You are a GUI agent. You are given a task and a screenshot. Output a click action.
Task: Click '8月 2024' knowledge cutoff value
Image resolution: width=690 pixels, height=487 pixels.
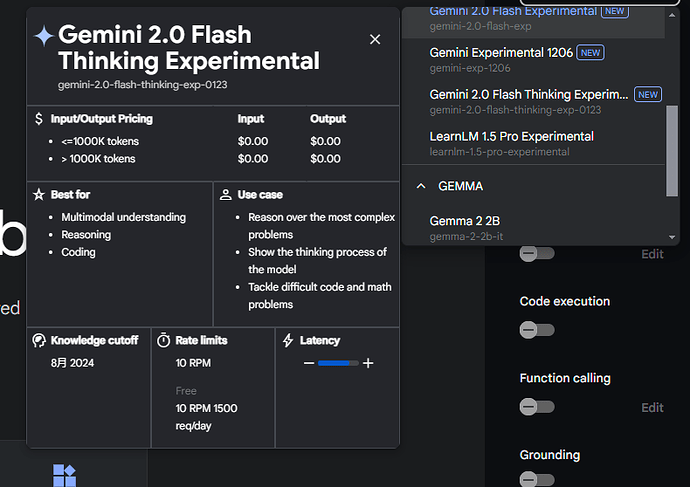(72, 363)
